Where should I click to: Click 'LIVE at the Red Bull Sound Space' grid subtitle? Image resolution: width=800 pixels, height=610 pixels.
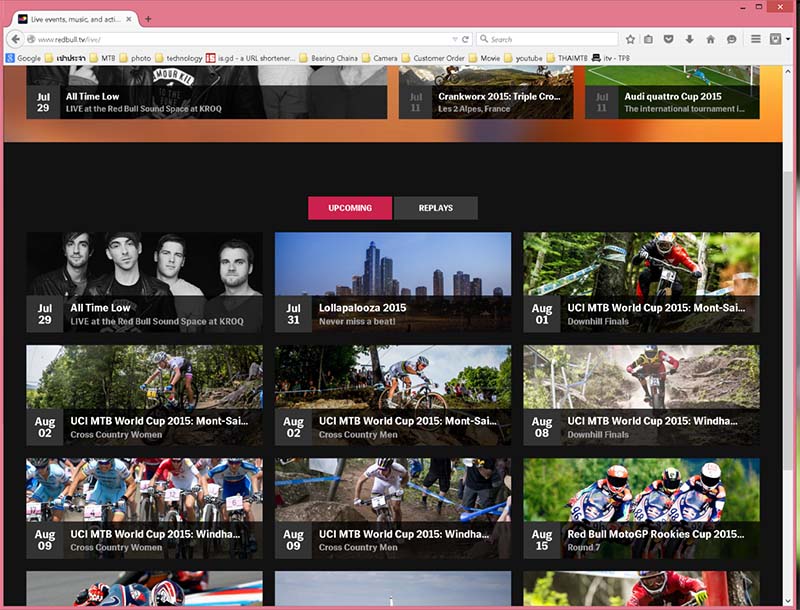tap(157, 321)
